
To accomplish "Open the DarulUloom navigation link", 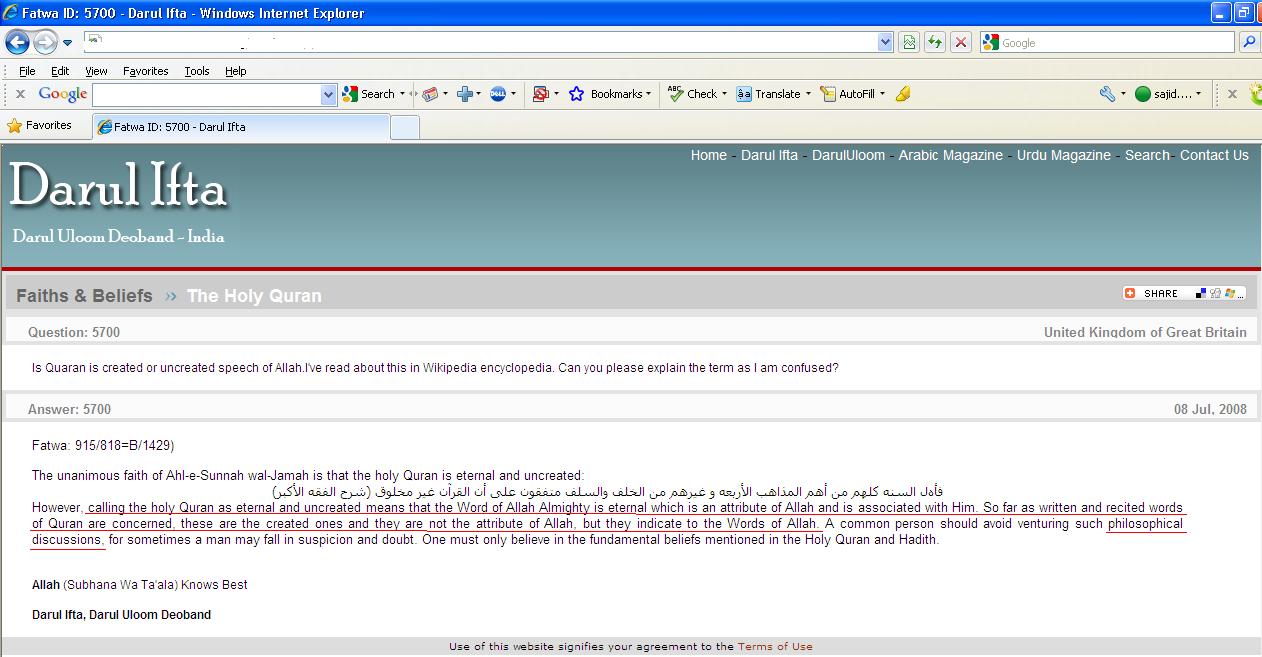I will point(848,155).
